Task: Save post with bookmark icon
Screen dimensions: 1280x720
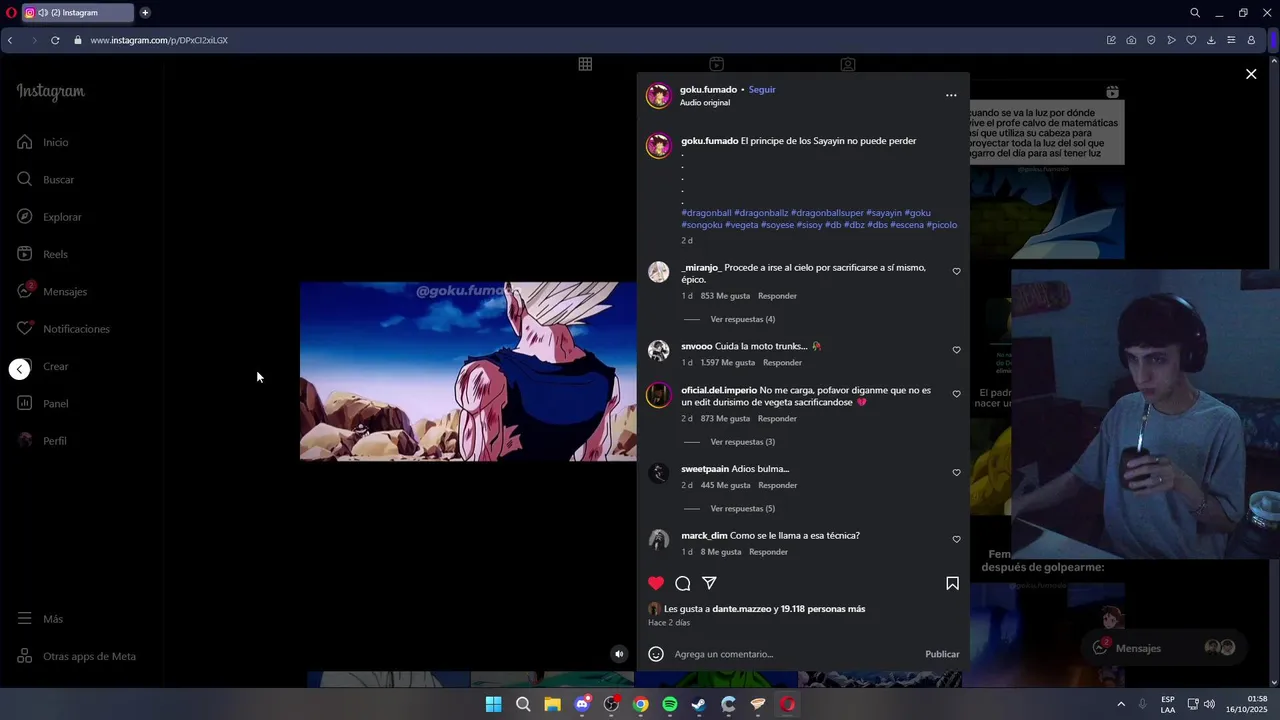Action: tap(952, 583)
